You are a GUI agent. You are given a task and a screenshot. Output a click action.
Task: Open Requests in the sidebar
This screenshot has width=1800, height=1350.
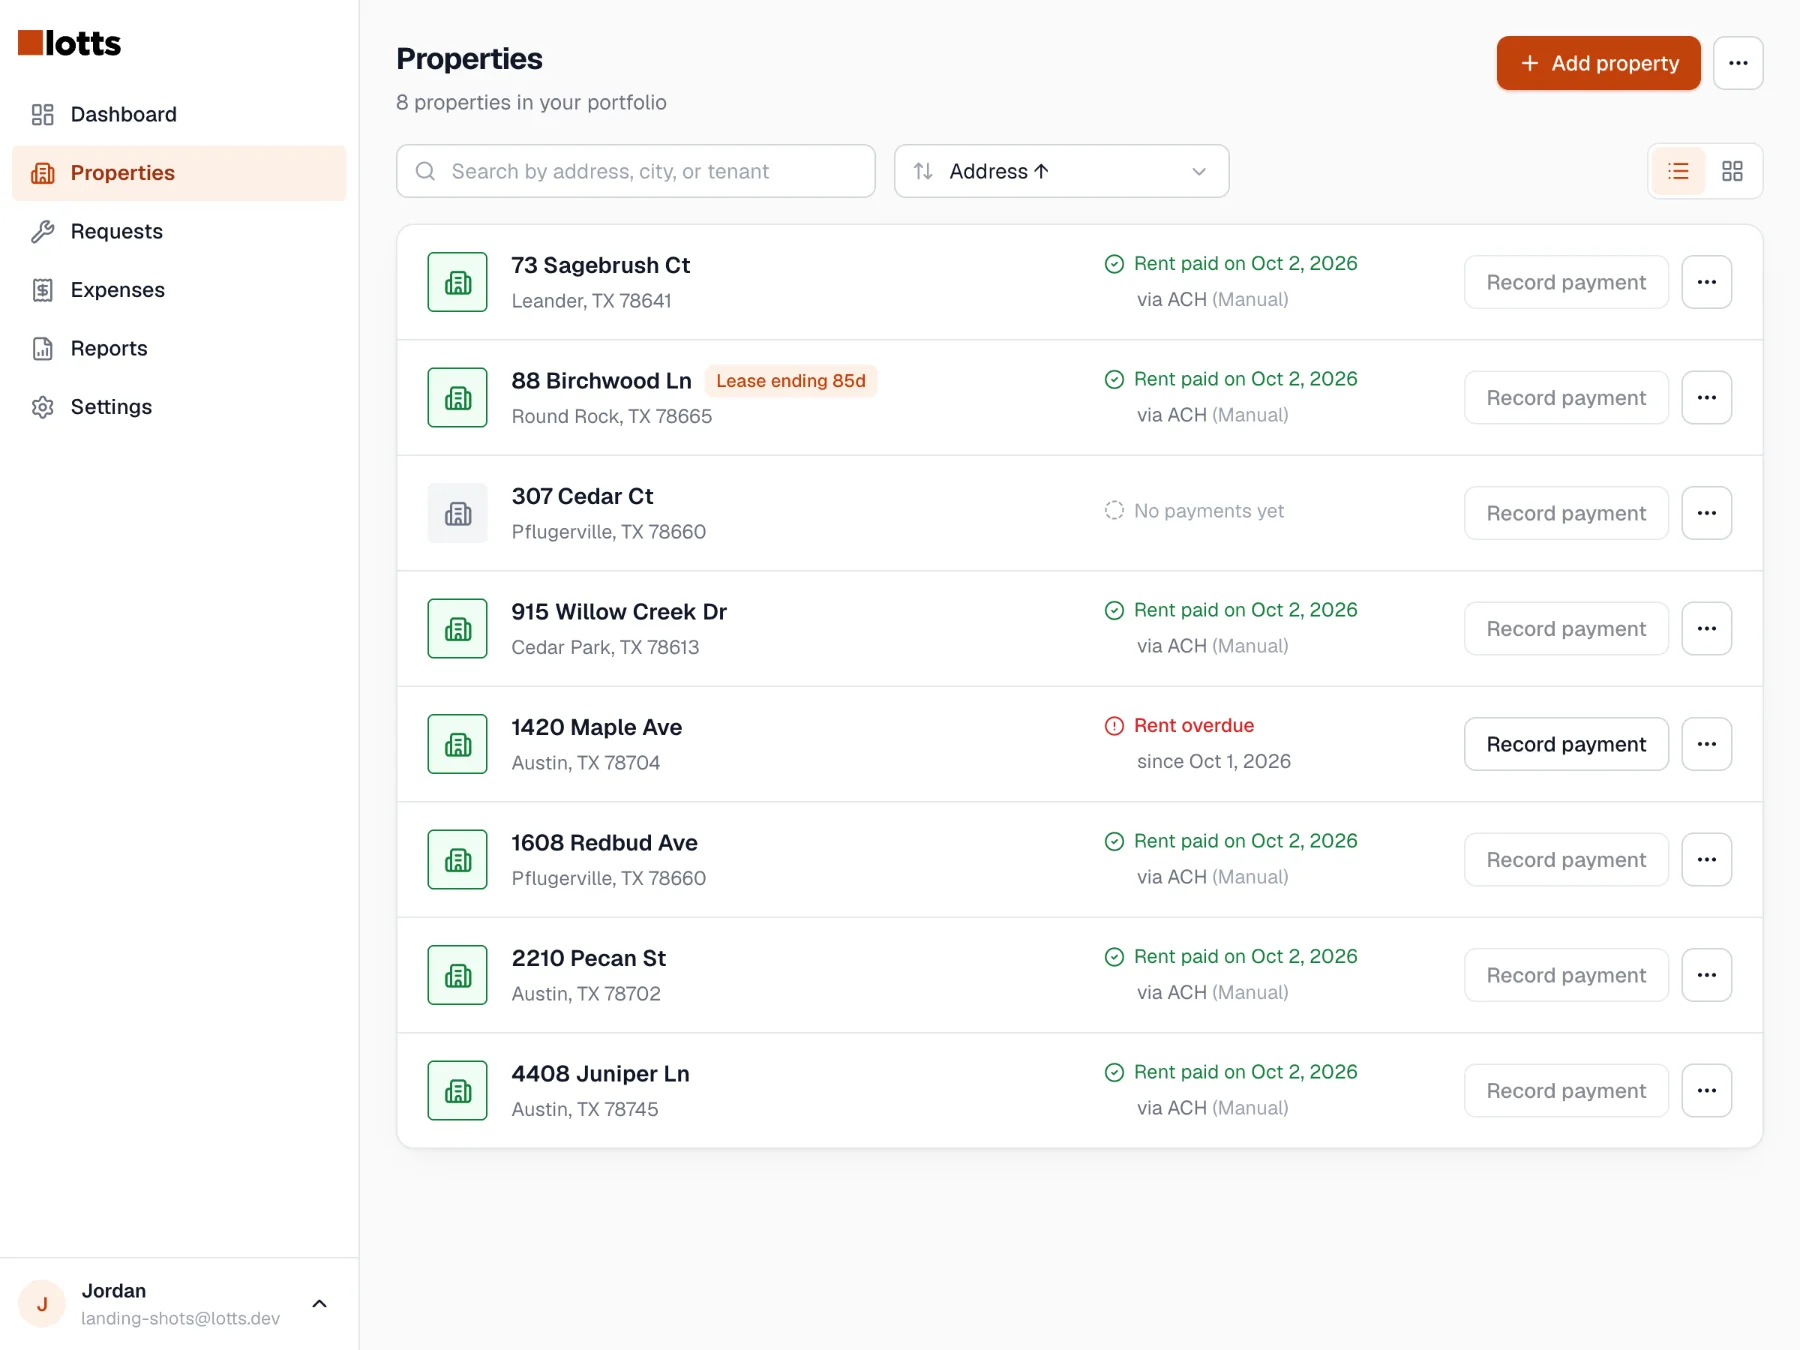click(x=179, y=231)
